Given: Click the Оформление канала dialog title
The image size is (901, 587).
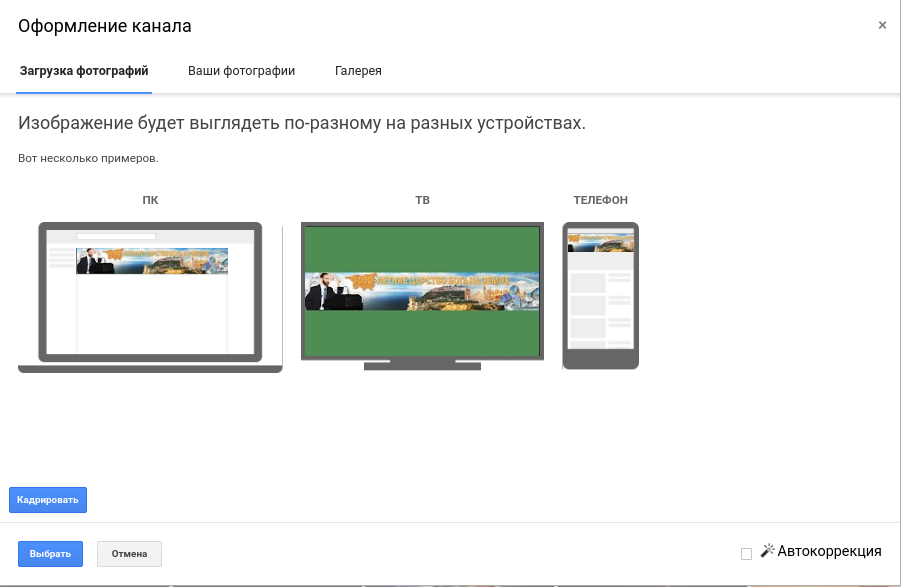Looking at the screenshot, I should [105, 26].
